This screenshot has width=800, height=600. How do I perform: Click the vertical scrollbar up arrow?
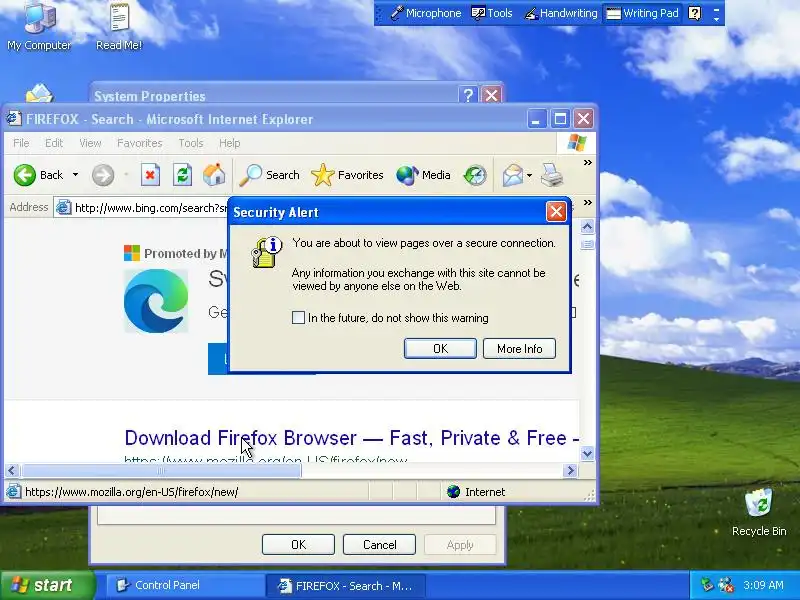pyautogui.click(x=587, y=226)
